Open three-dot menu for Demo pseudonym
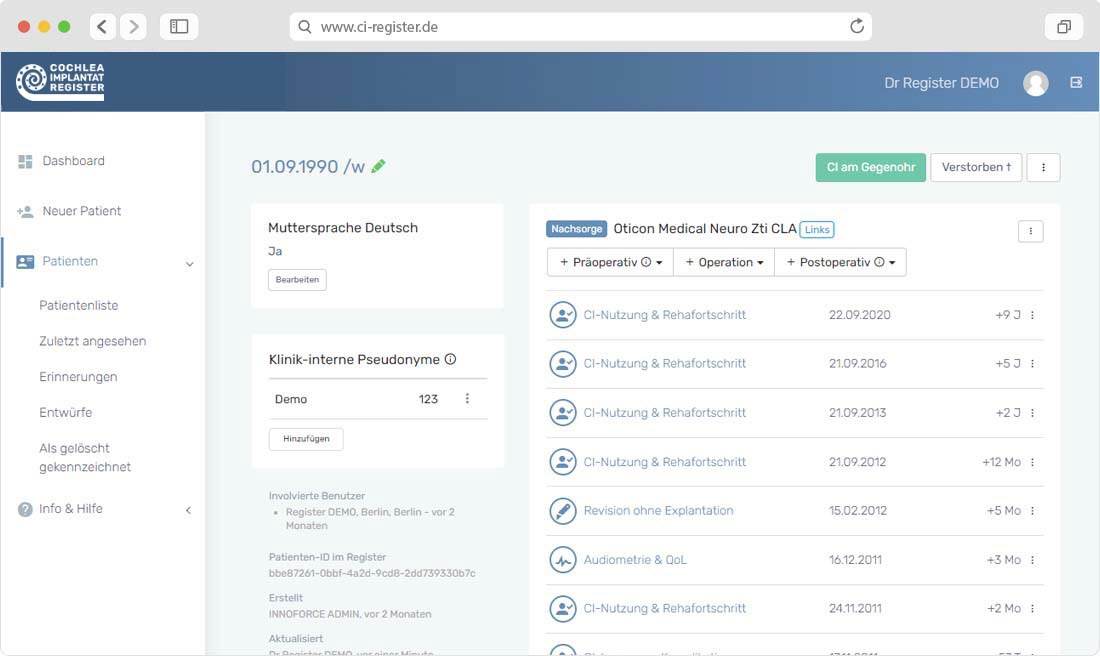The image size is (1100, 656). coord(467,399)
